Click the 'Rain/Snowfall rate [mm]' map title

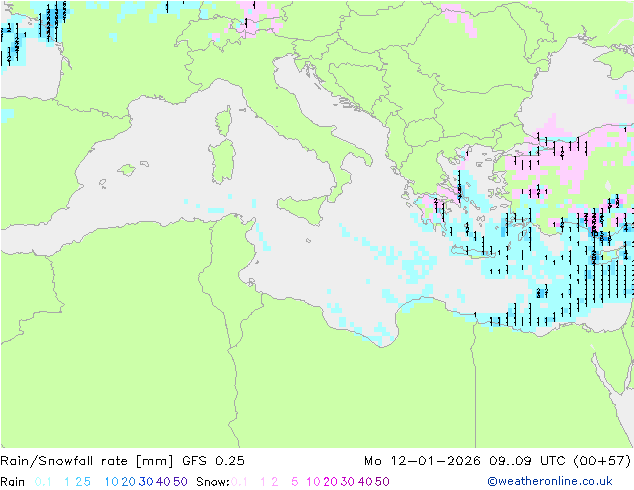(87, 461)
